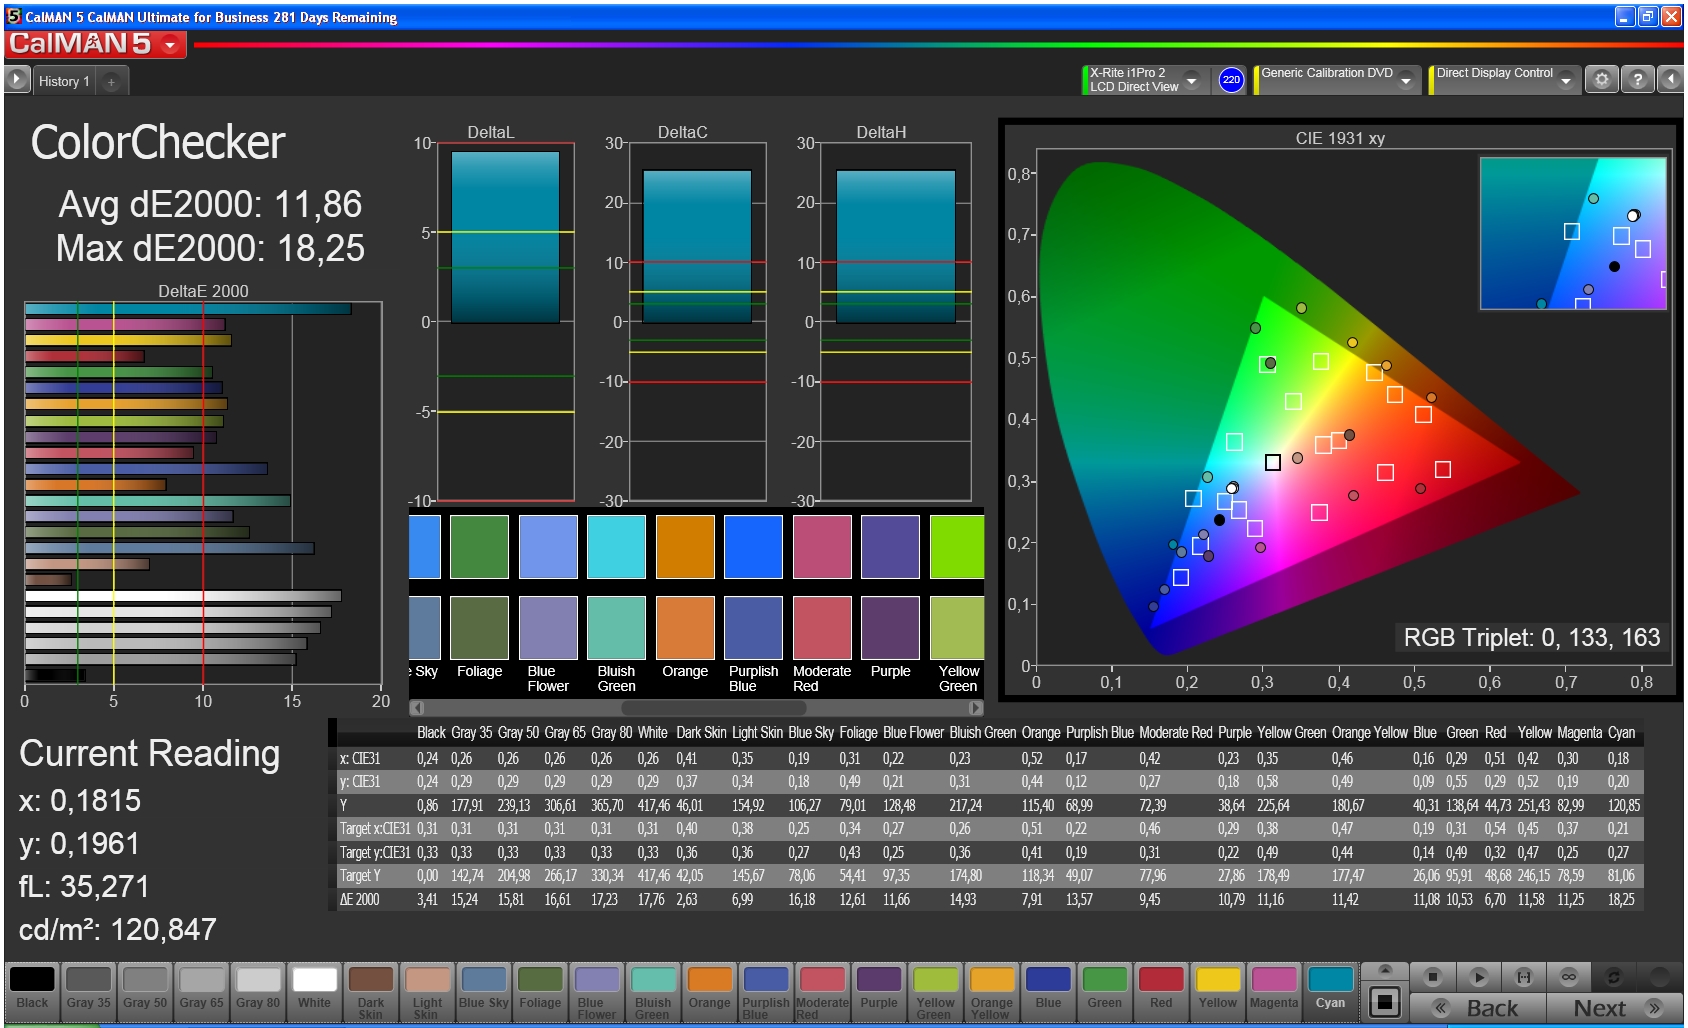Toggle continuous read infinity icon
The width and height of the screenshot is (1688, 1028).
[x=1569, y=977]
